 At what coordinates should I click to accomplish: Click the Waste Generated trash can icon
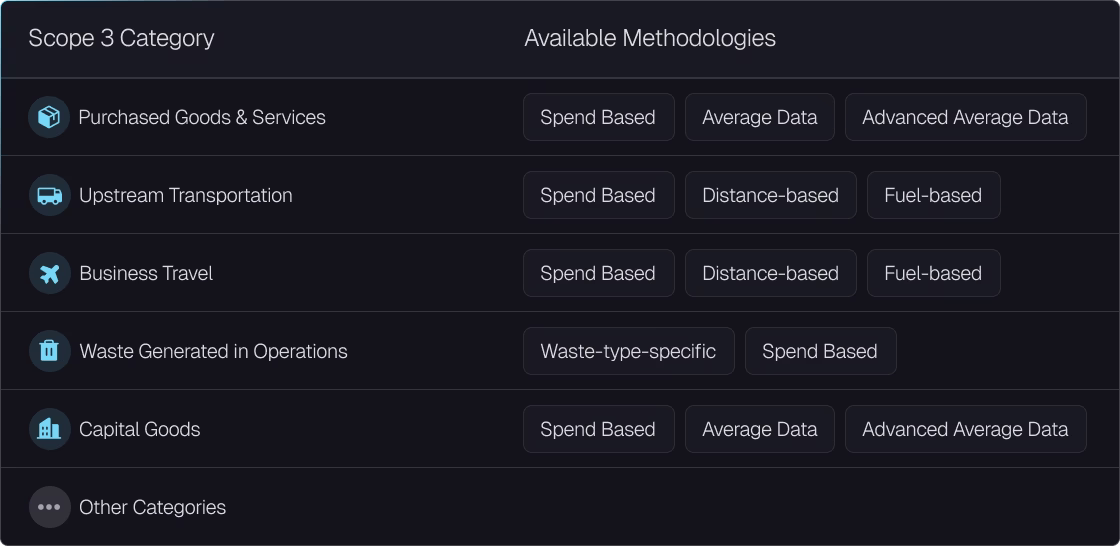click(49, 351)
